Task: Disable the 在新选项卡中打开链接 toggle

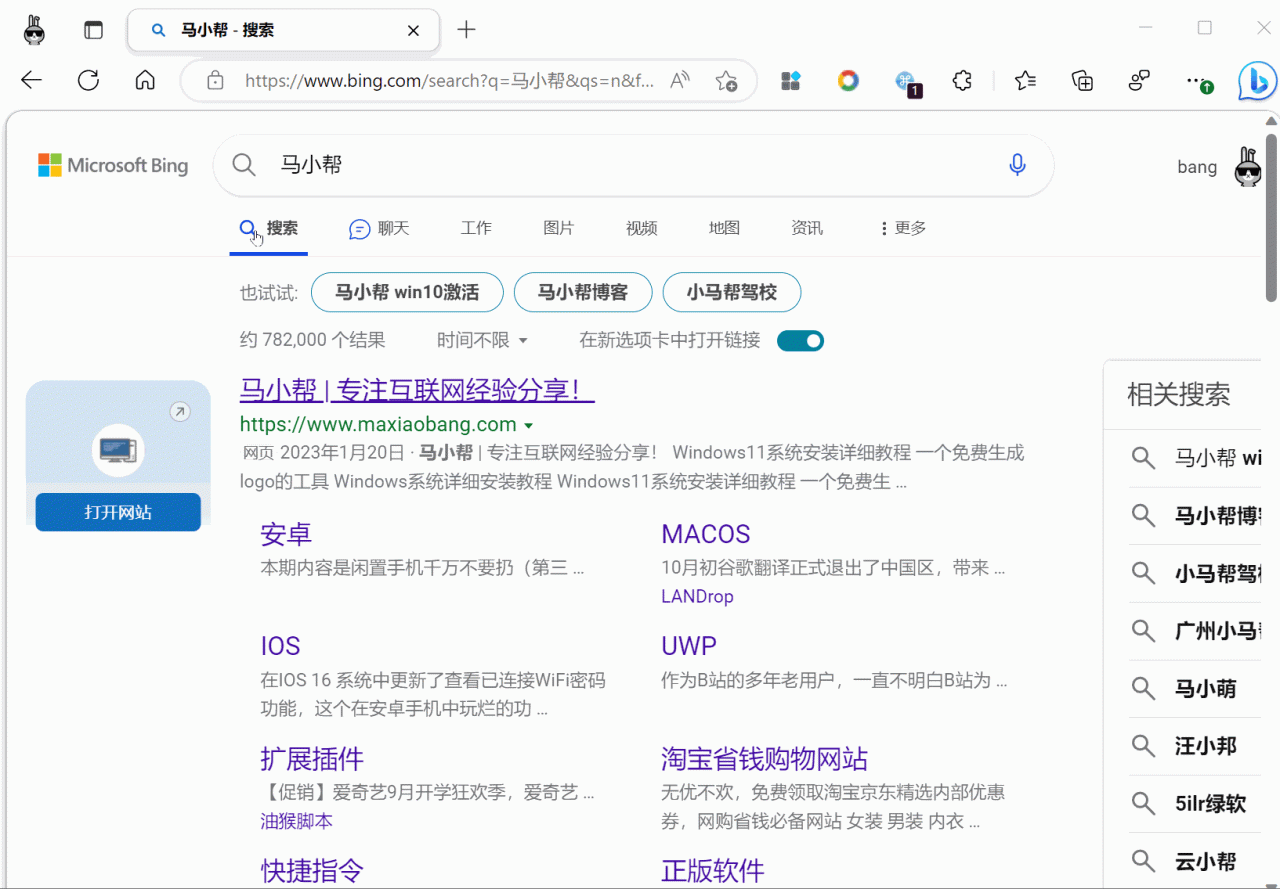Action: (x=800, y=340)
